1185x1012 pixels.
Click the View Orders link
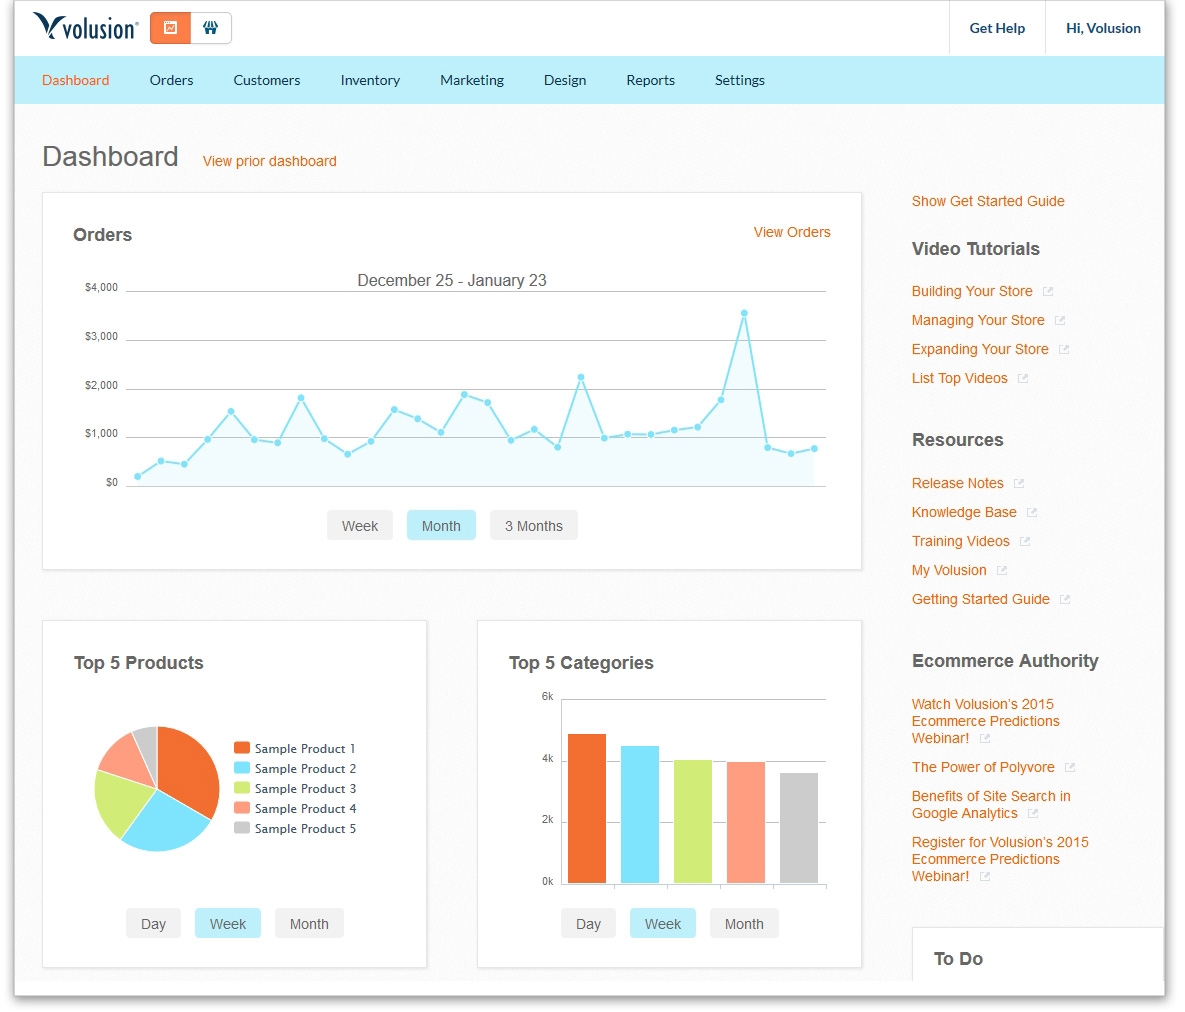[x=792, y=232]
